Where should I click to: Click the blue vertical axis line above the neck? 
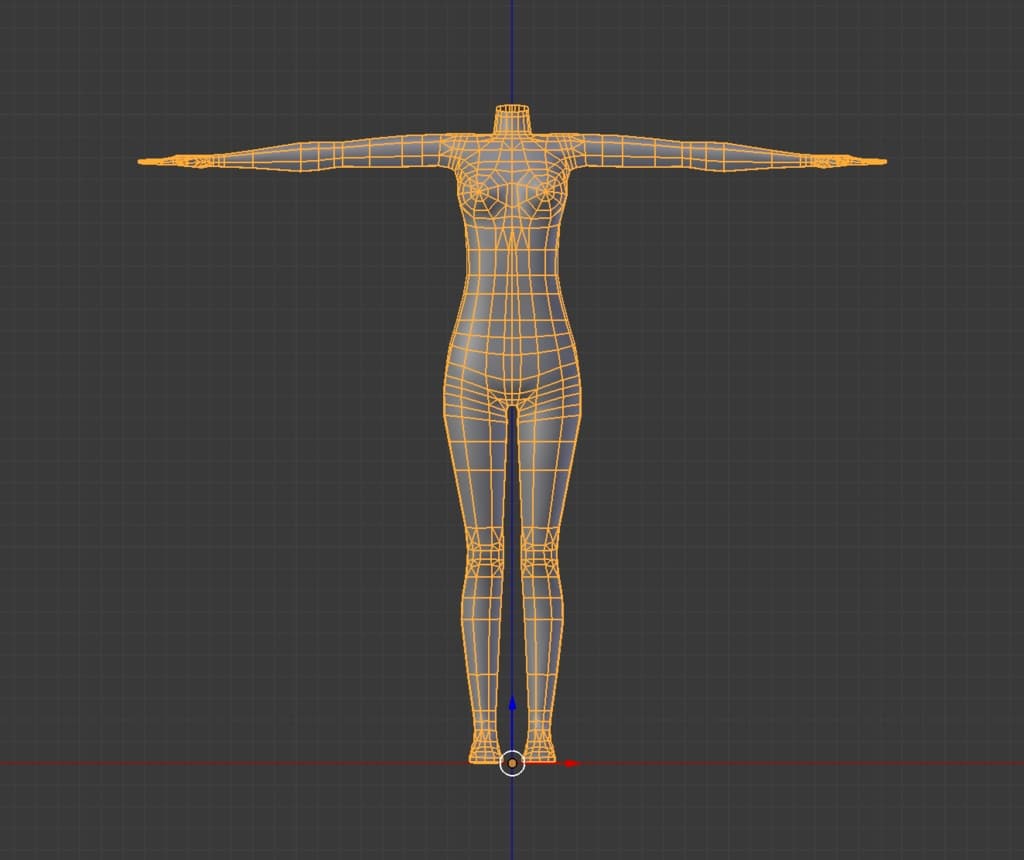click(512, 50)
